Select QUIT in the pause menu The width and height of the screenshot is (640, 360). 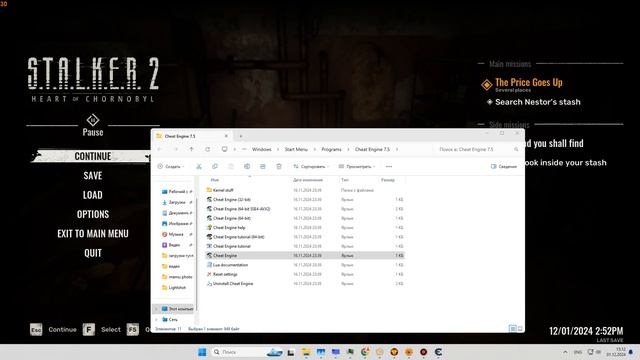point(93,253)
